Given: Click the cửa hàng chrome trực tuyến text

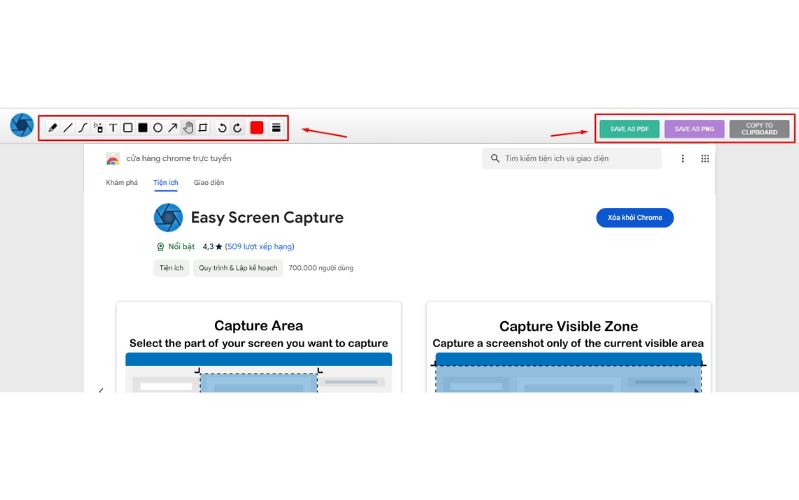Looking at the screenshot, I should click(179, 159).
